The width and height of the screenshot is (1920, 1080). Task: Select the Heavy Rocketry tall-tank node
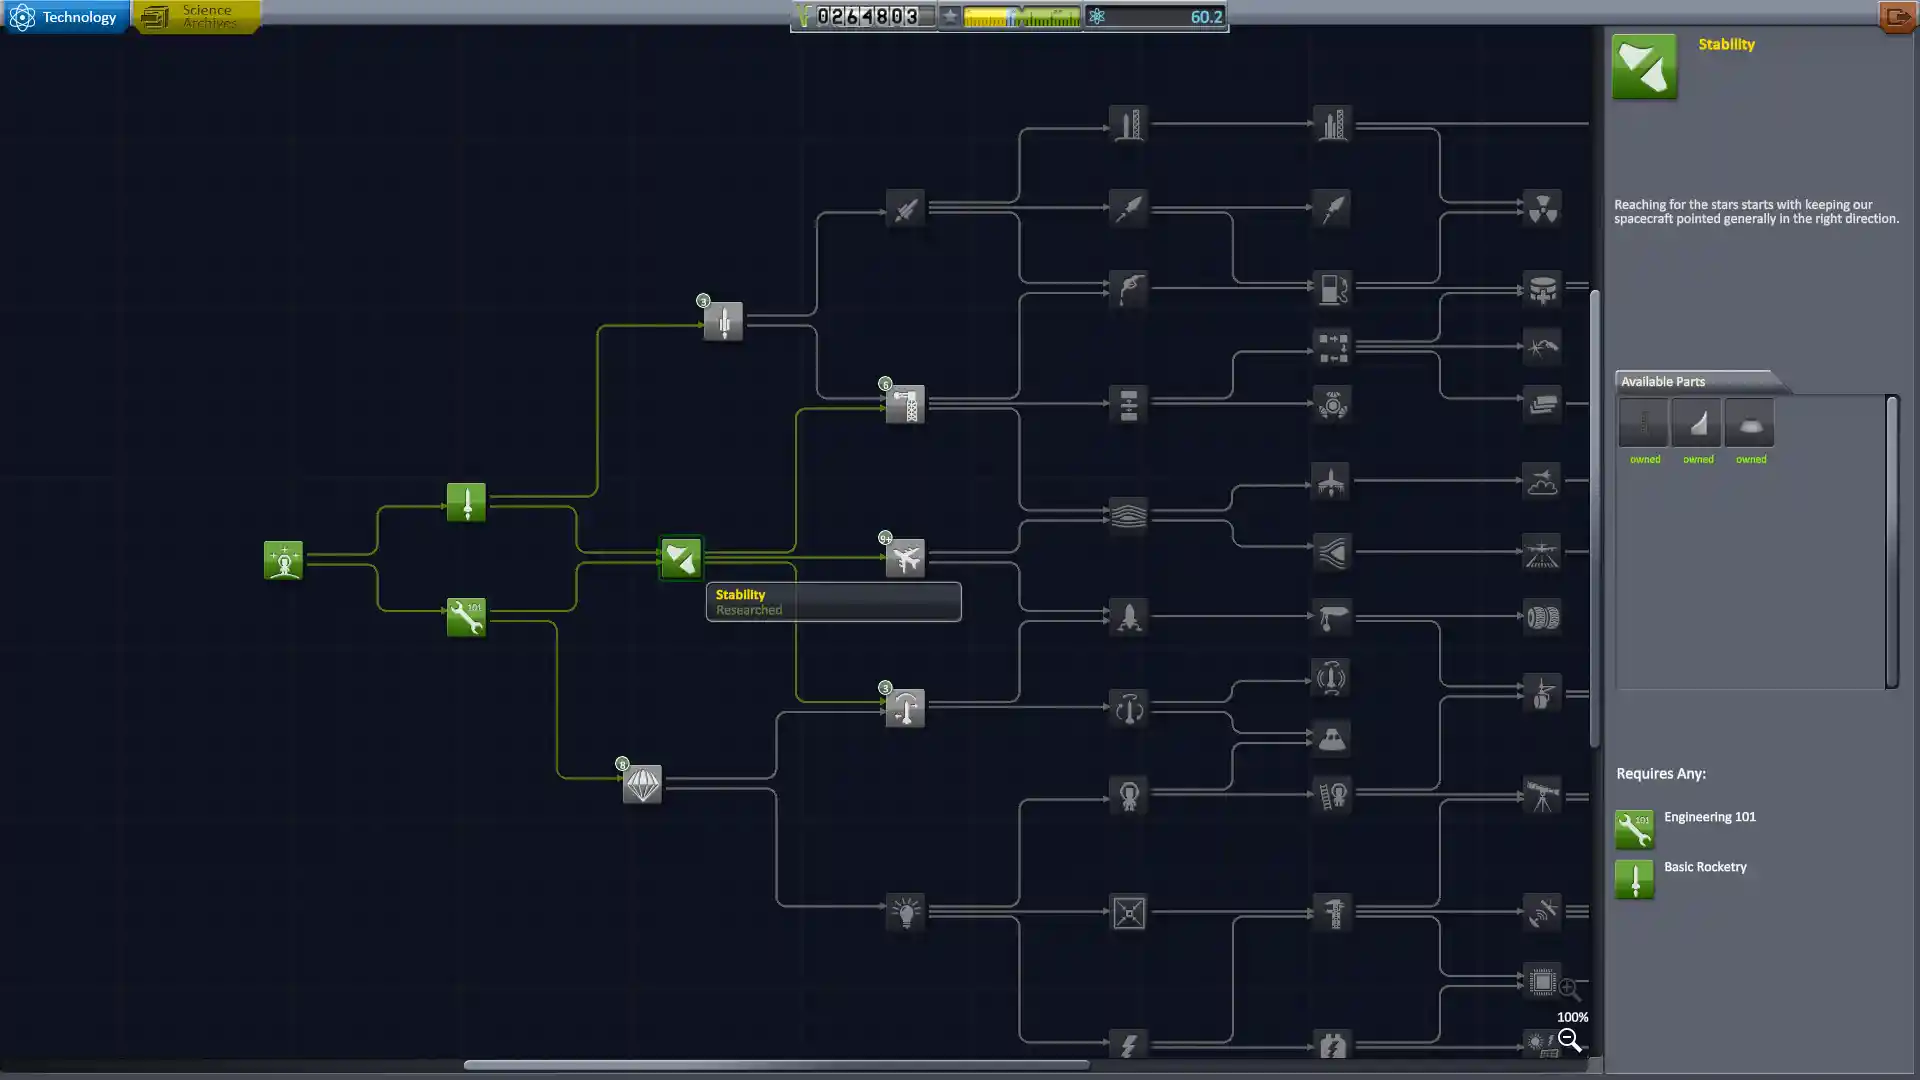(x=1128, y=125)
